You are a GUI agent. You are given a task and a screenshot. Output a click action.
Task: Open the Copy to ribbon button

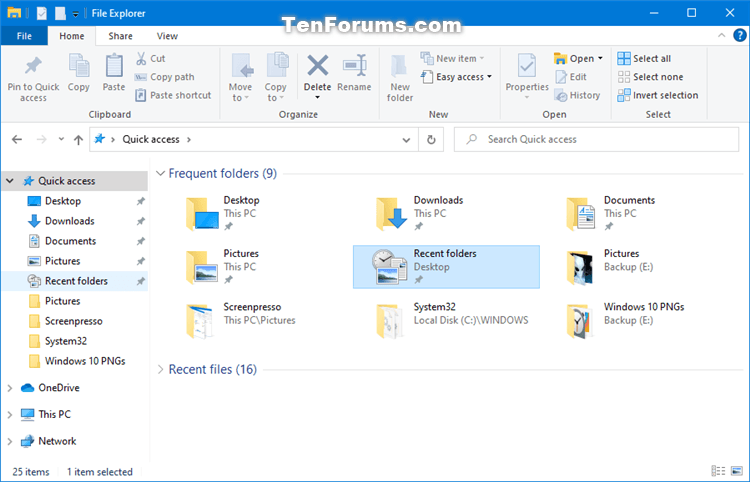tap(276, 77)
